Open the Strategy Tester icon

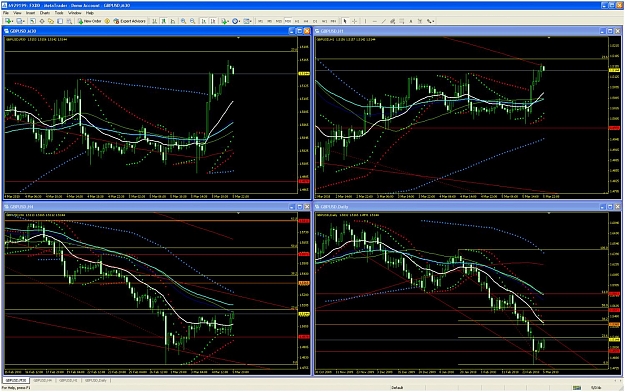pyautogui.click(x=69, y=21)
